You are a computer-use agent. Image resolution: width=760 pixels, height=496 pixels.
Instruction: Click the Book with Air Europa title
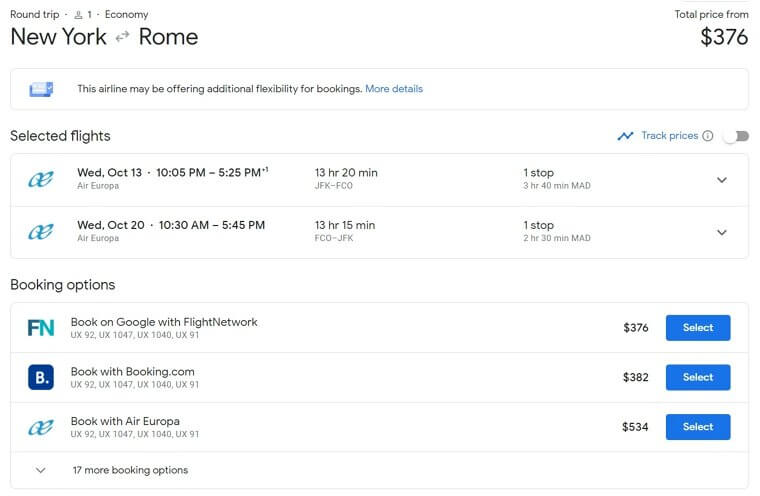(125, 421)
